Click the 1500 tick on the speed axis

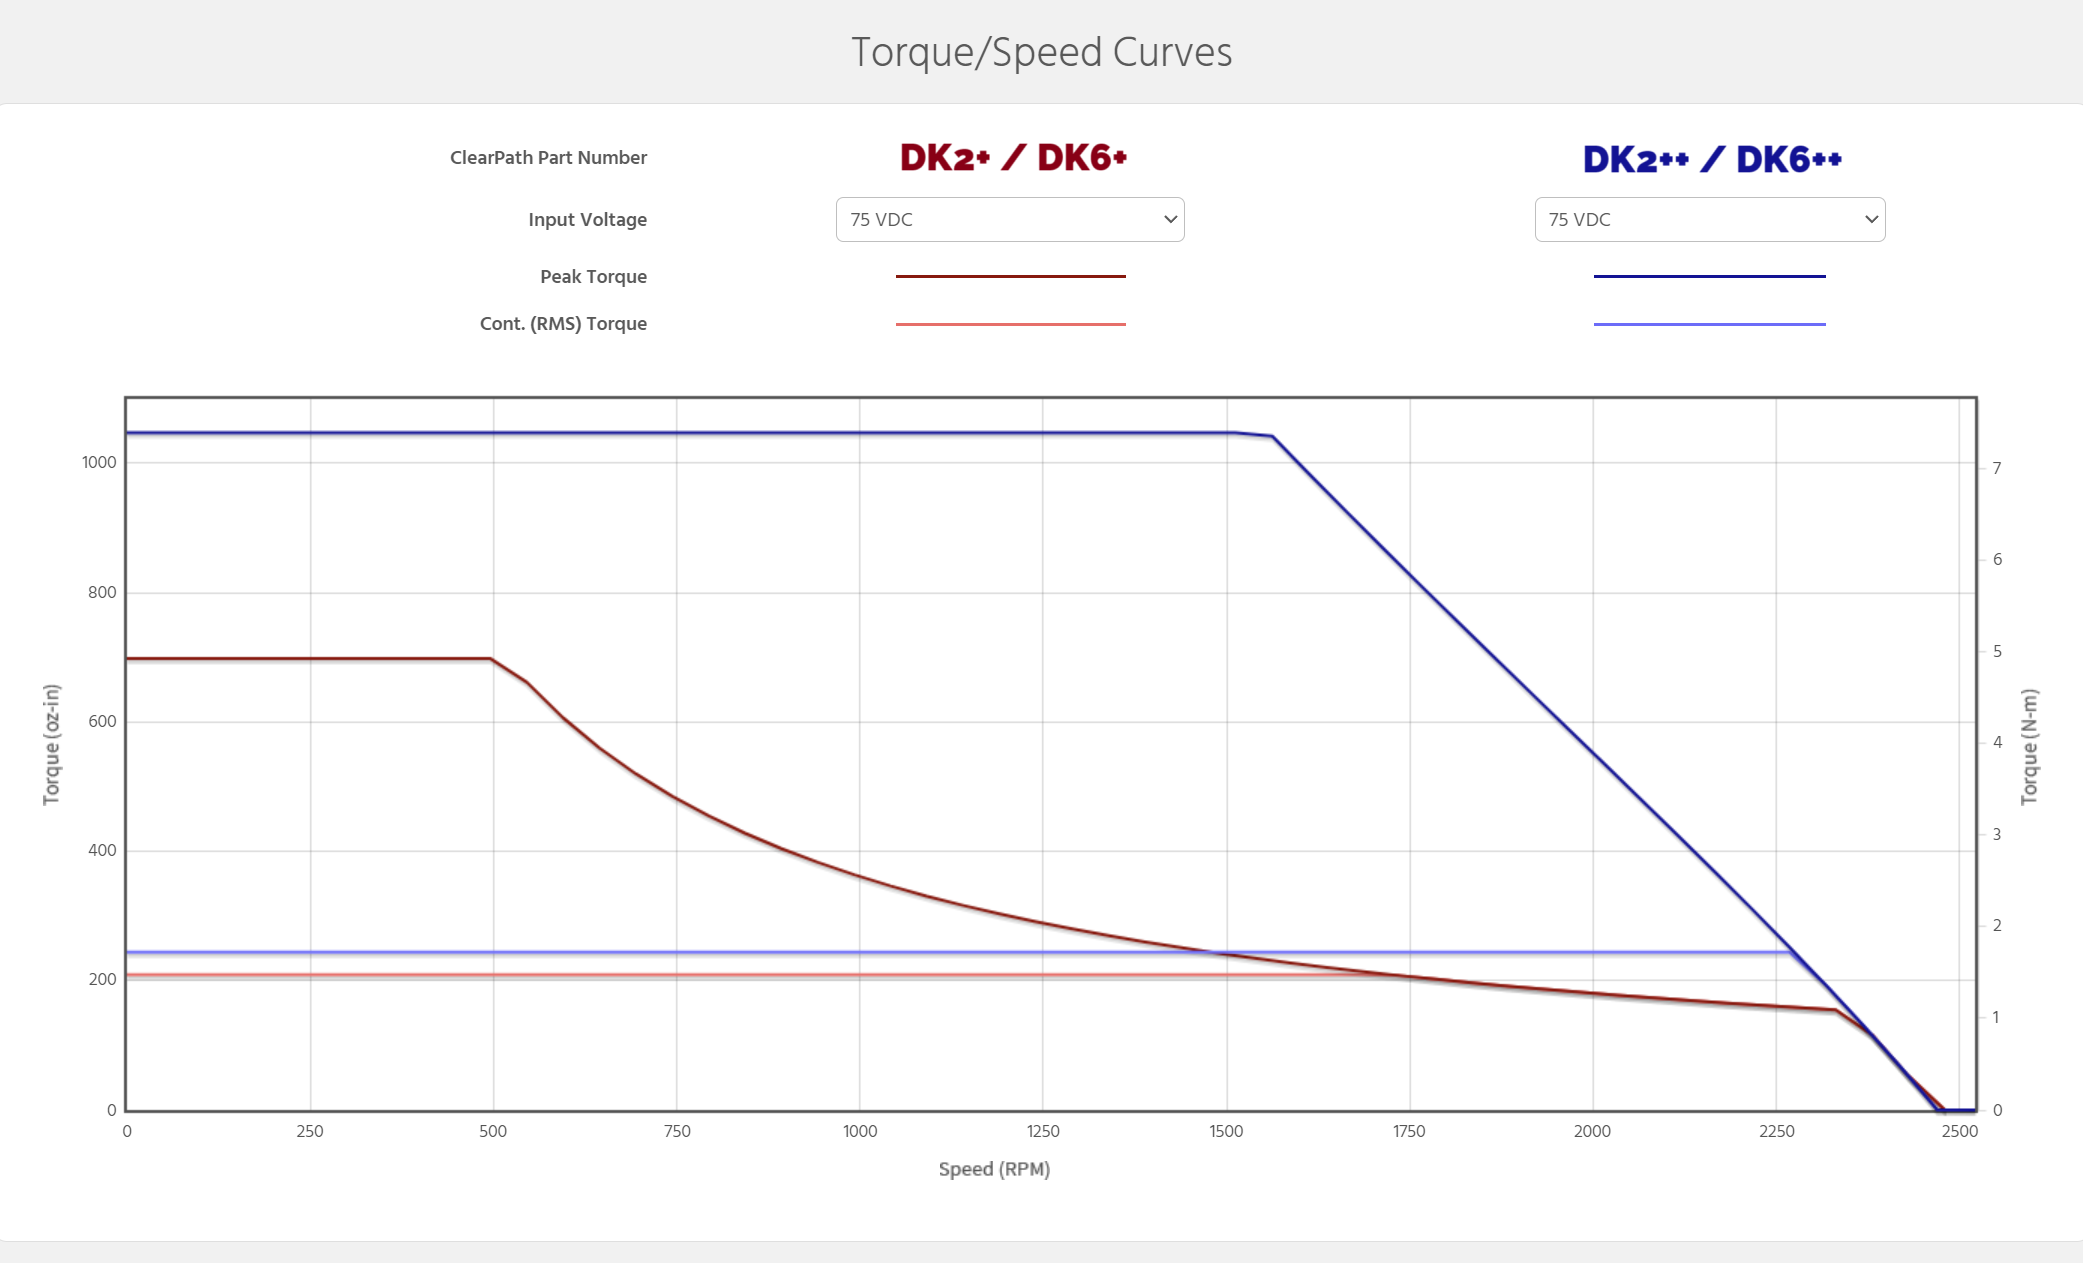pyautogui.click(x=1226, y=1131)
